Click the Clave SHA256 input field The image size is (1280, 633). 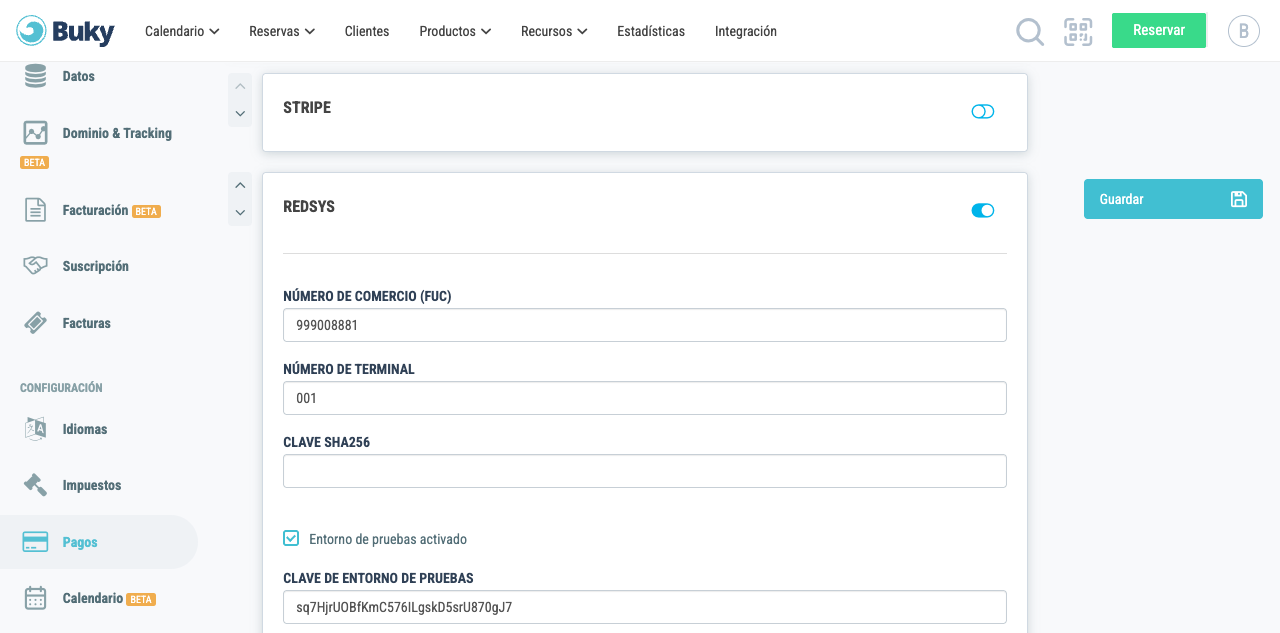point(645,471)
